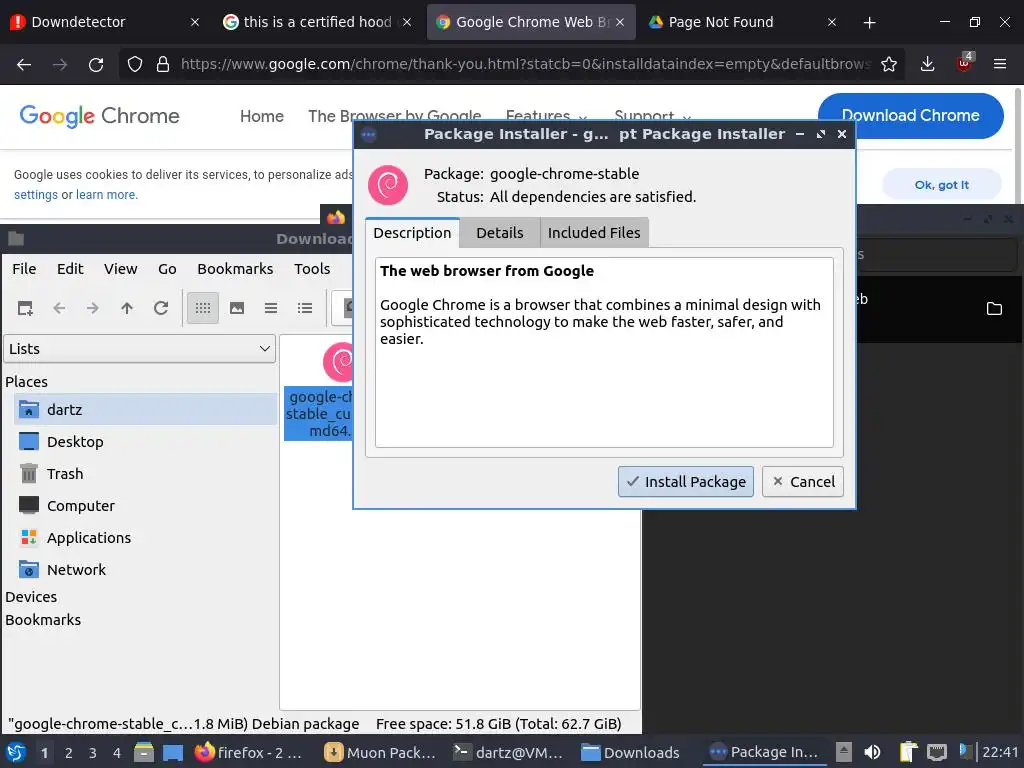The height and width of the screenshot is (768, 1024).
Task: Open the File menu in file manager
Action: pos(24,269)
